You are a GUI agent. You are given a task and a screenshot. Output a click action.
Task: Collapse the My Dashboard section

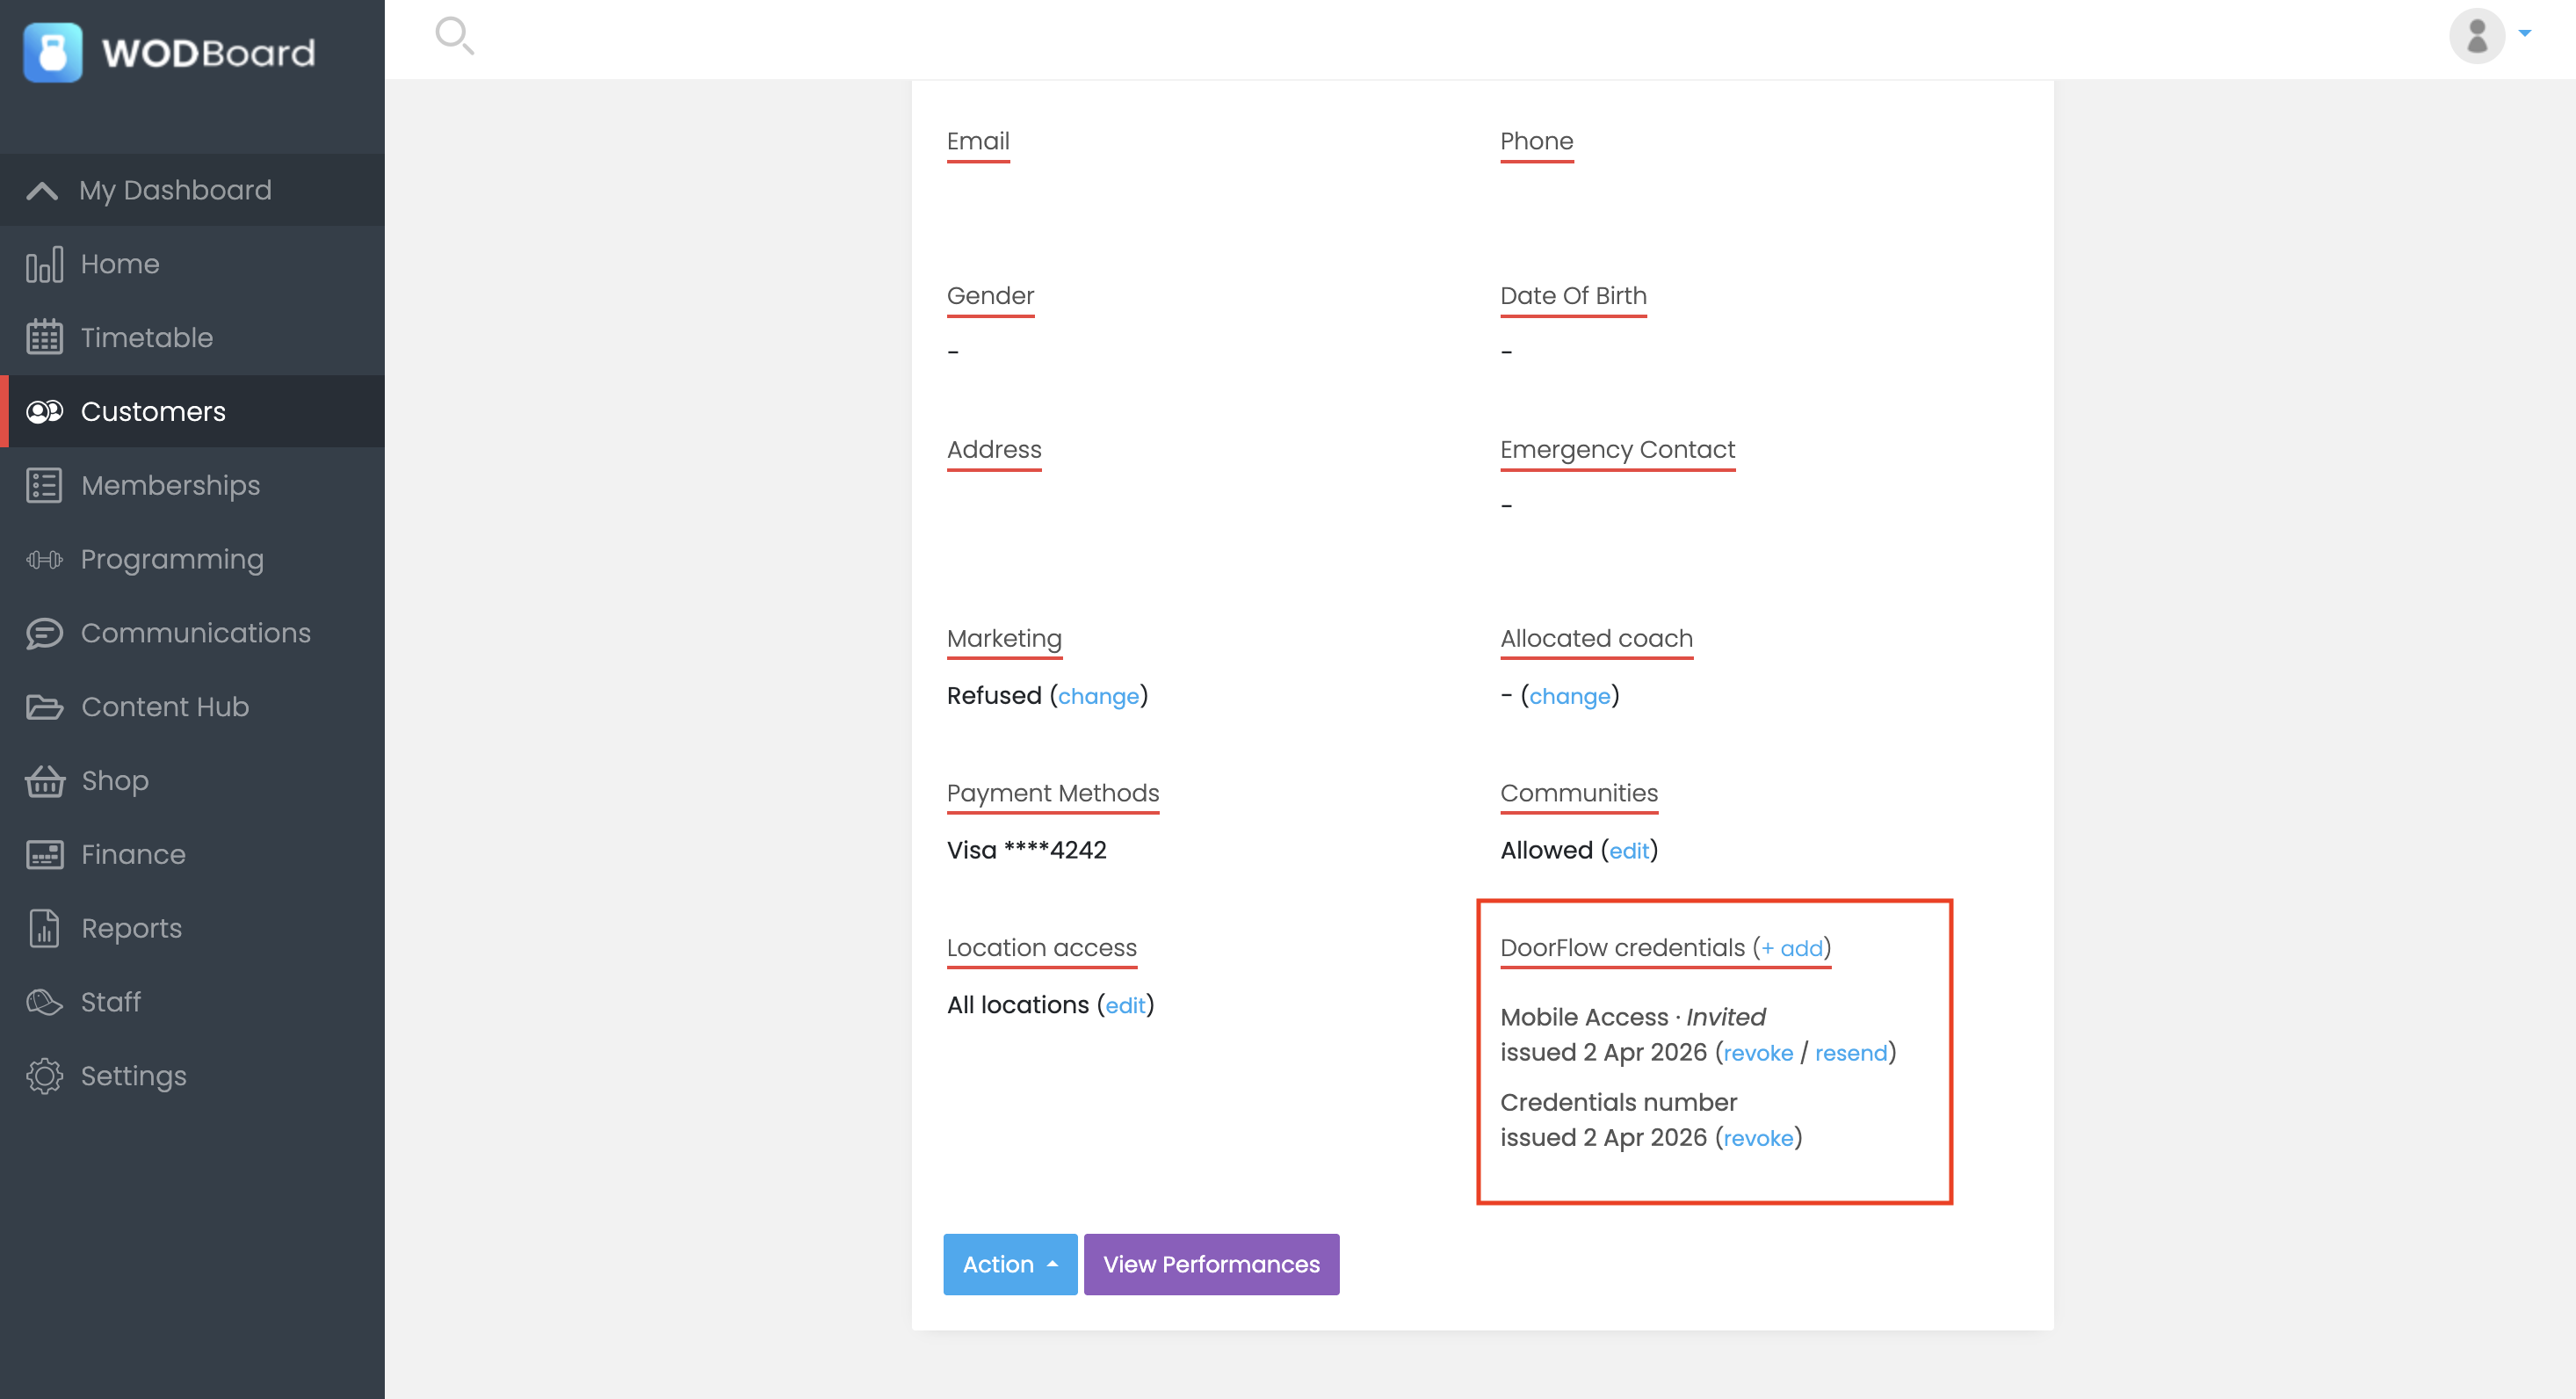[x=42, y=190]
